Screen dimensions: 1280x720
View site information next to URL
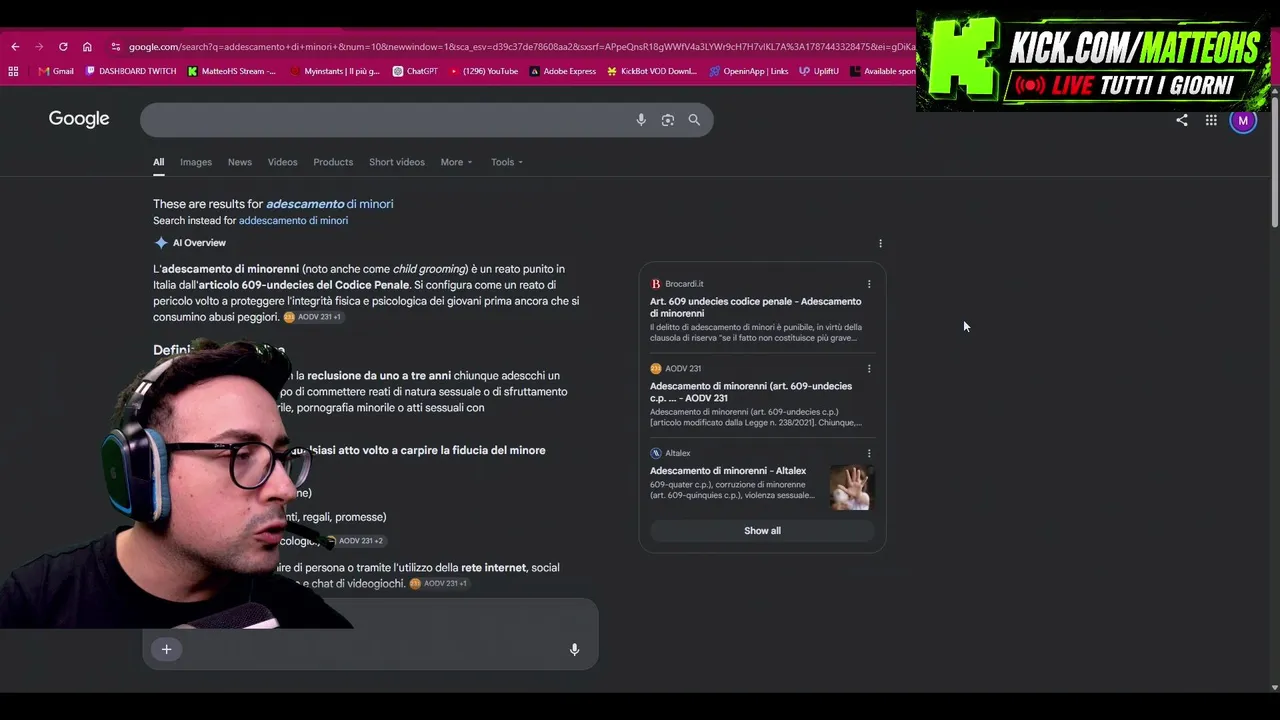tap(116, 47)
